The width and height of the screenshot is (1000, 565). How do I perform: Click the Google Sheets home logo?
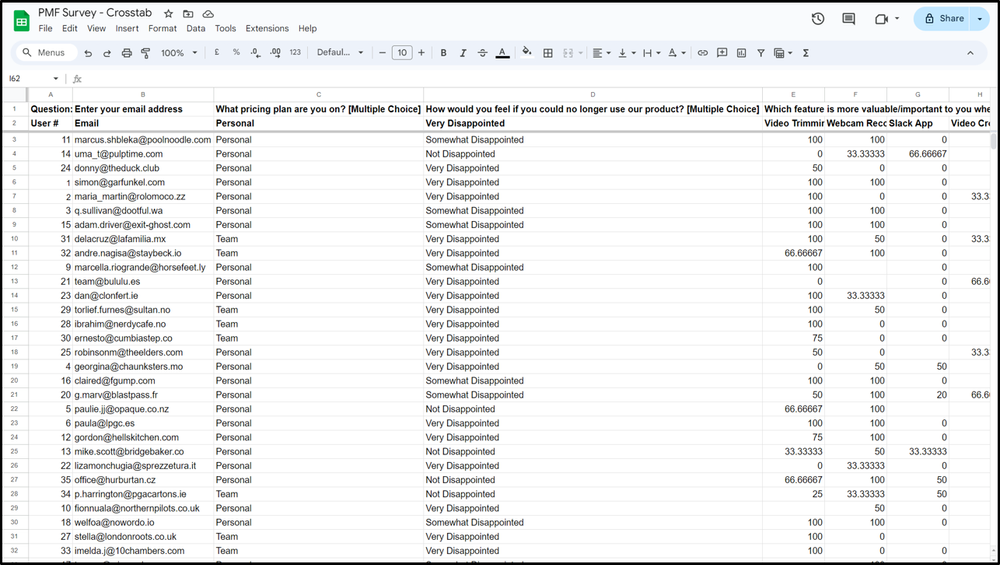coord(22,20)
